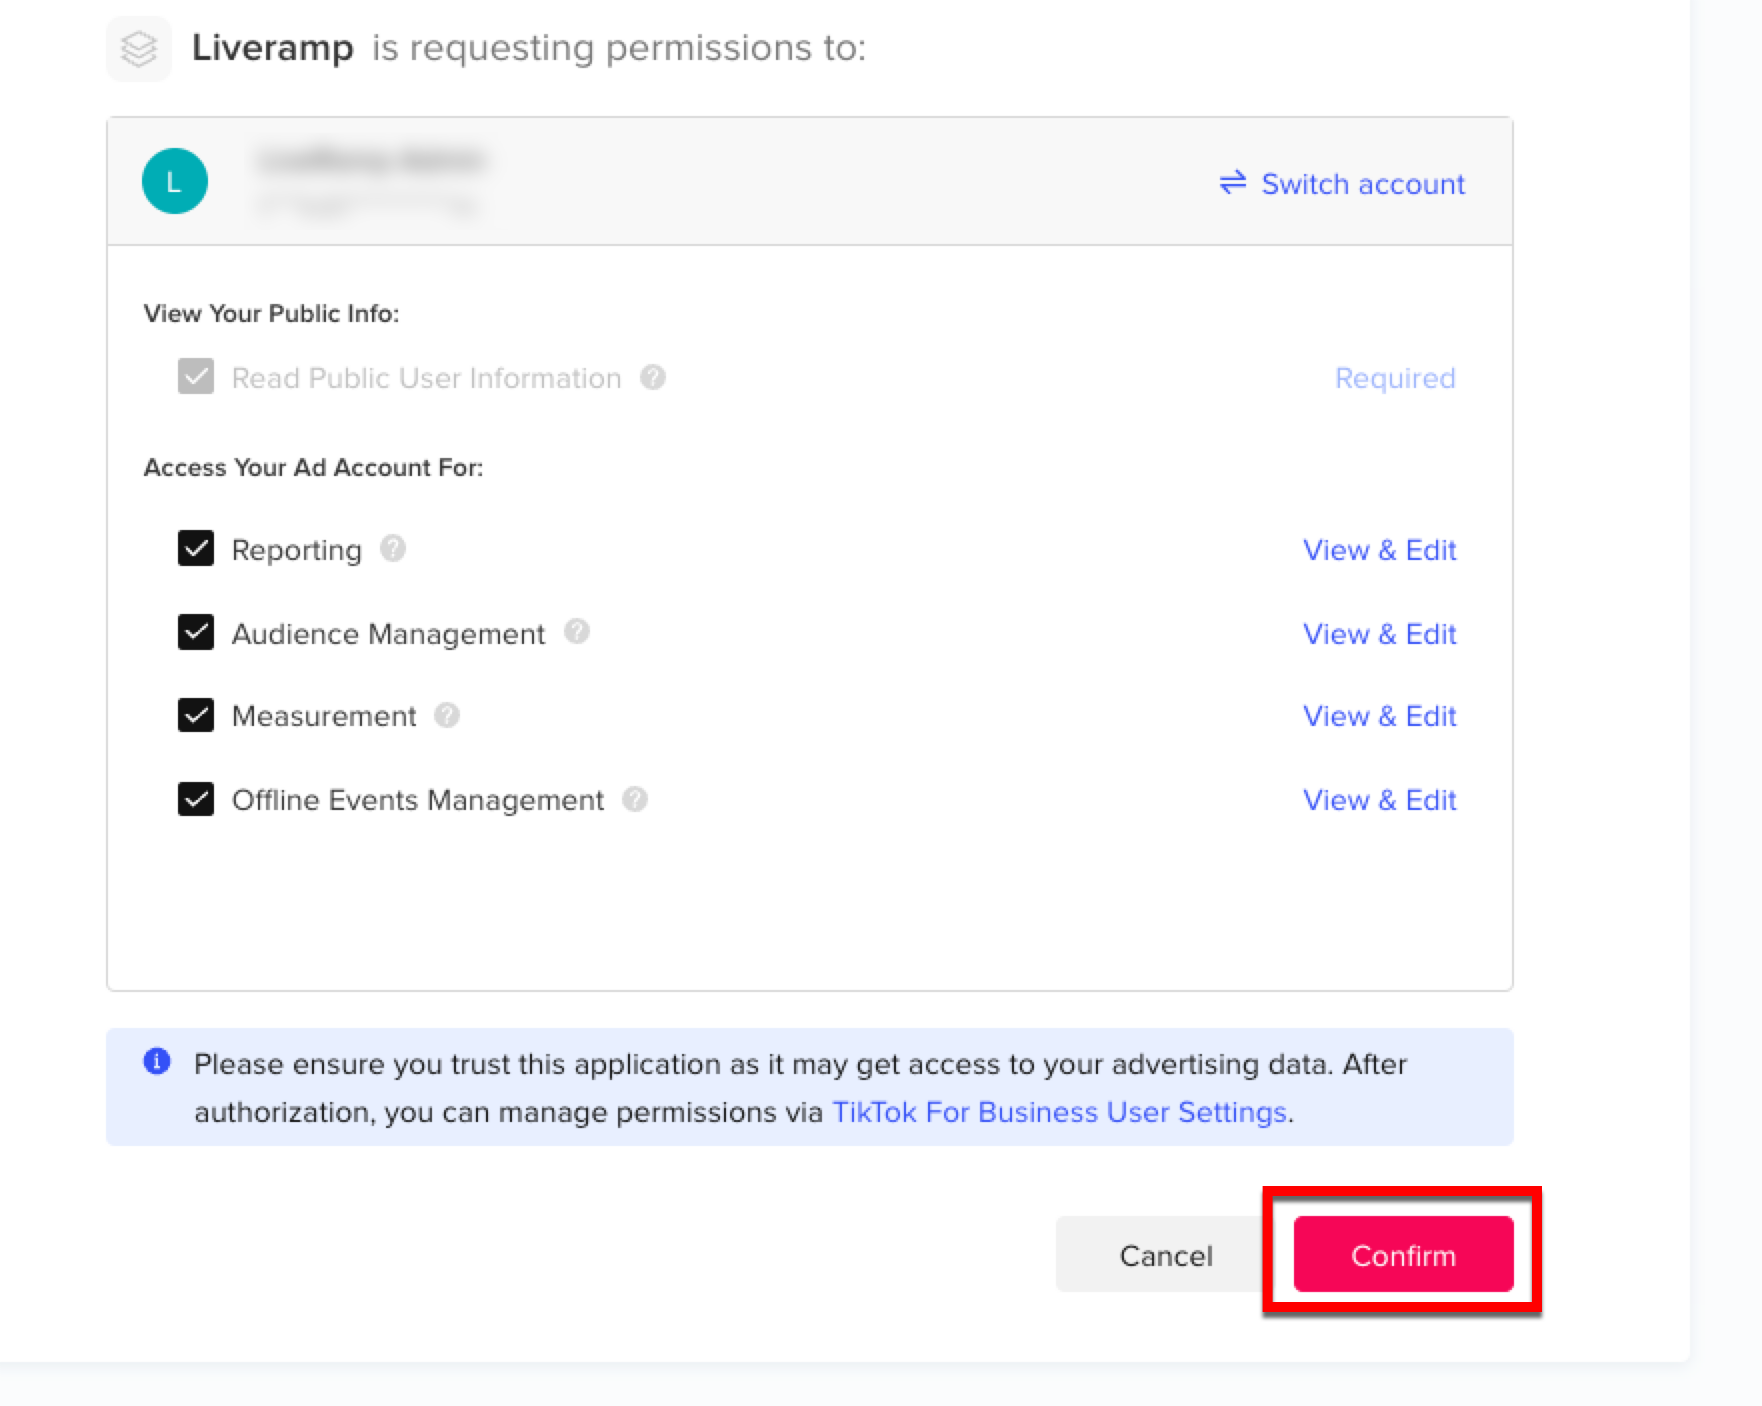Open View & Edit for Offline Events Management
The height and width of the screenshot is (1406, 1762).
(x=1379, y=800)
